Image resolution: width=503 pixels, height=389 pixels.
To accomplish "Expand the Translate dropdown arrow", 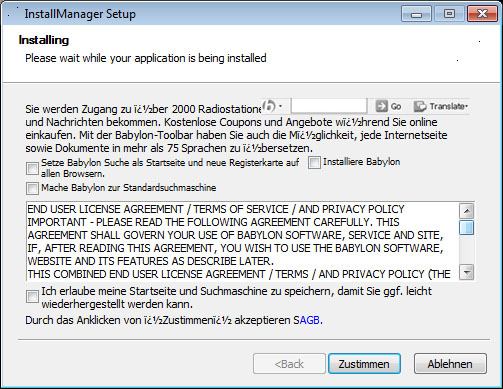I will point(467,107).
